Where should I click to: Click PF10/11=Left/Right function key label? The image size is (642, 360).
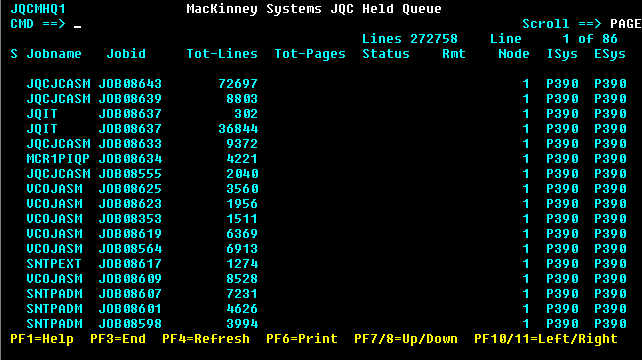pos(546,339)
